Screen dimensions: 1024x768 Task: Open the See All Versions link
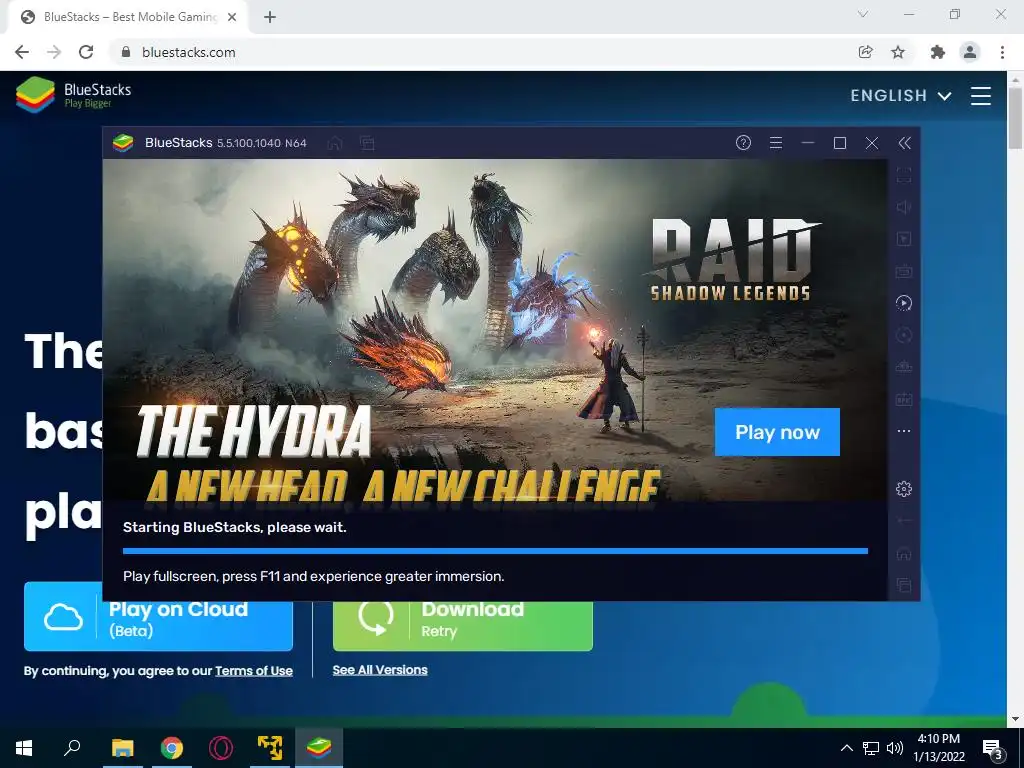point(380,670)
